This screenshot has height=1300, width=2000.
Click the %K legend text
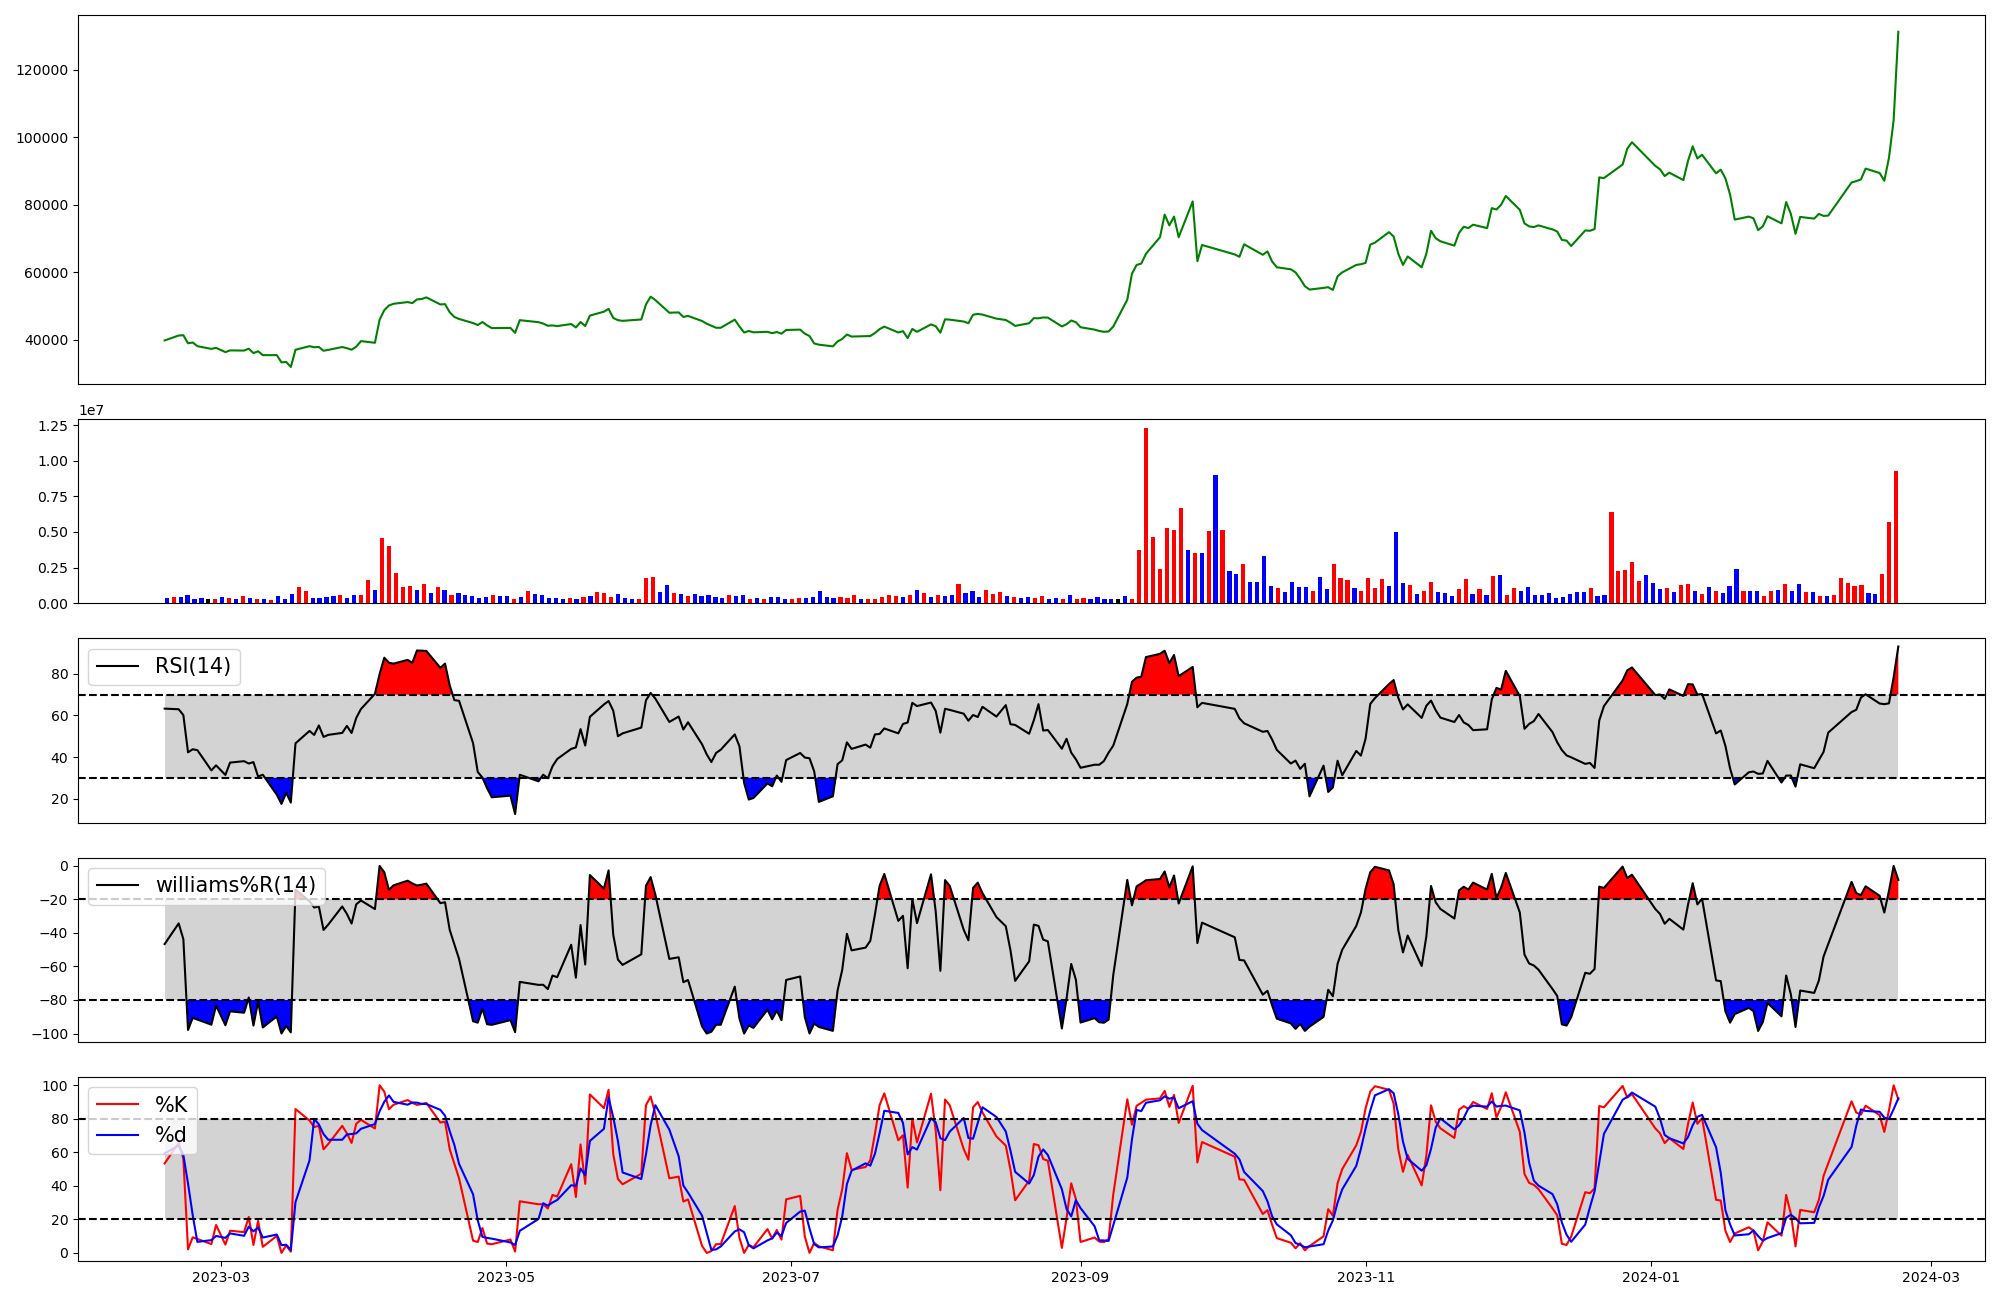171,1105
